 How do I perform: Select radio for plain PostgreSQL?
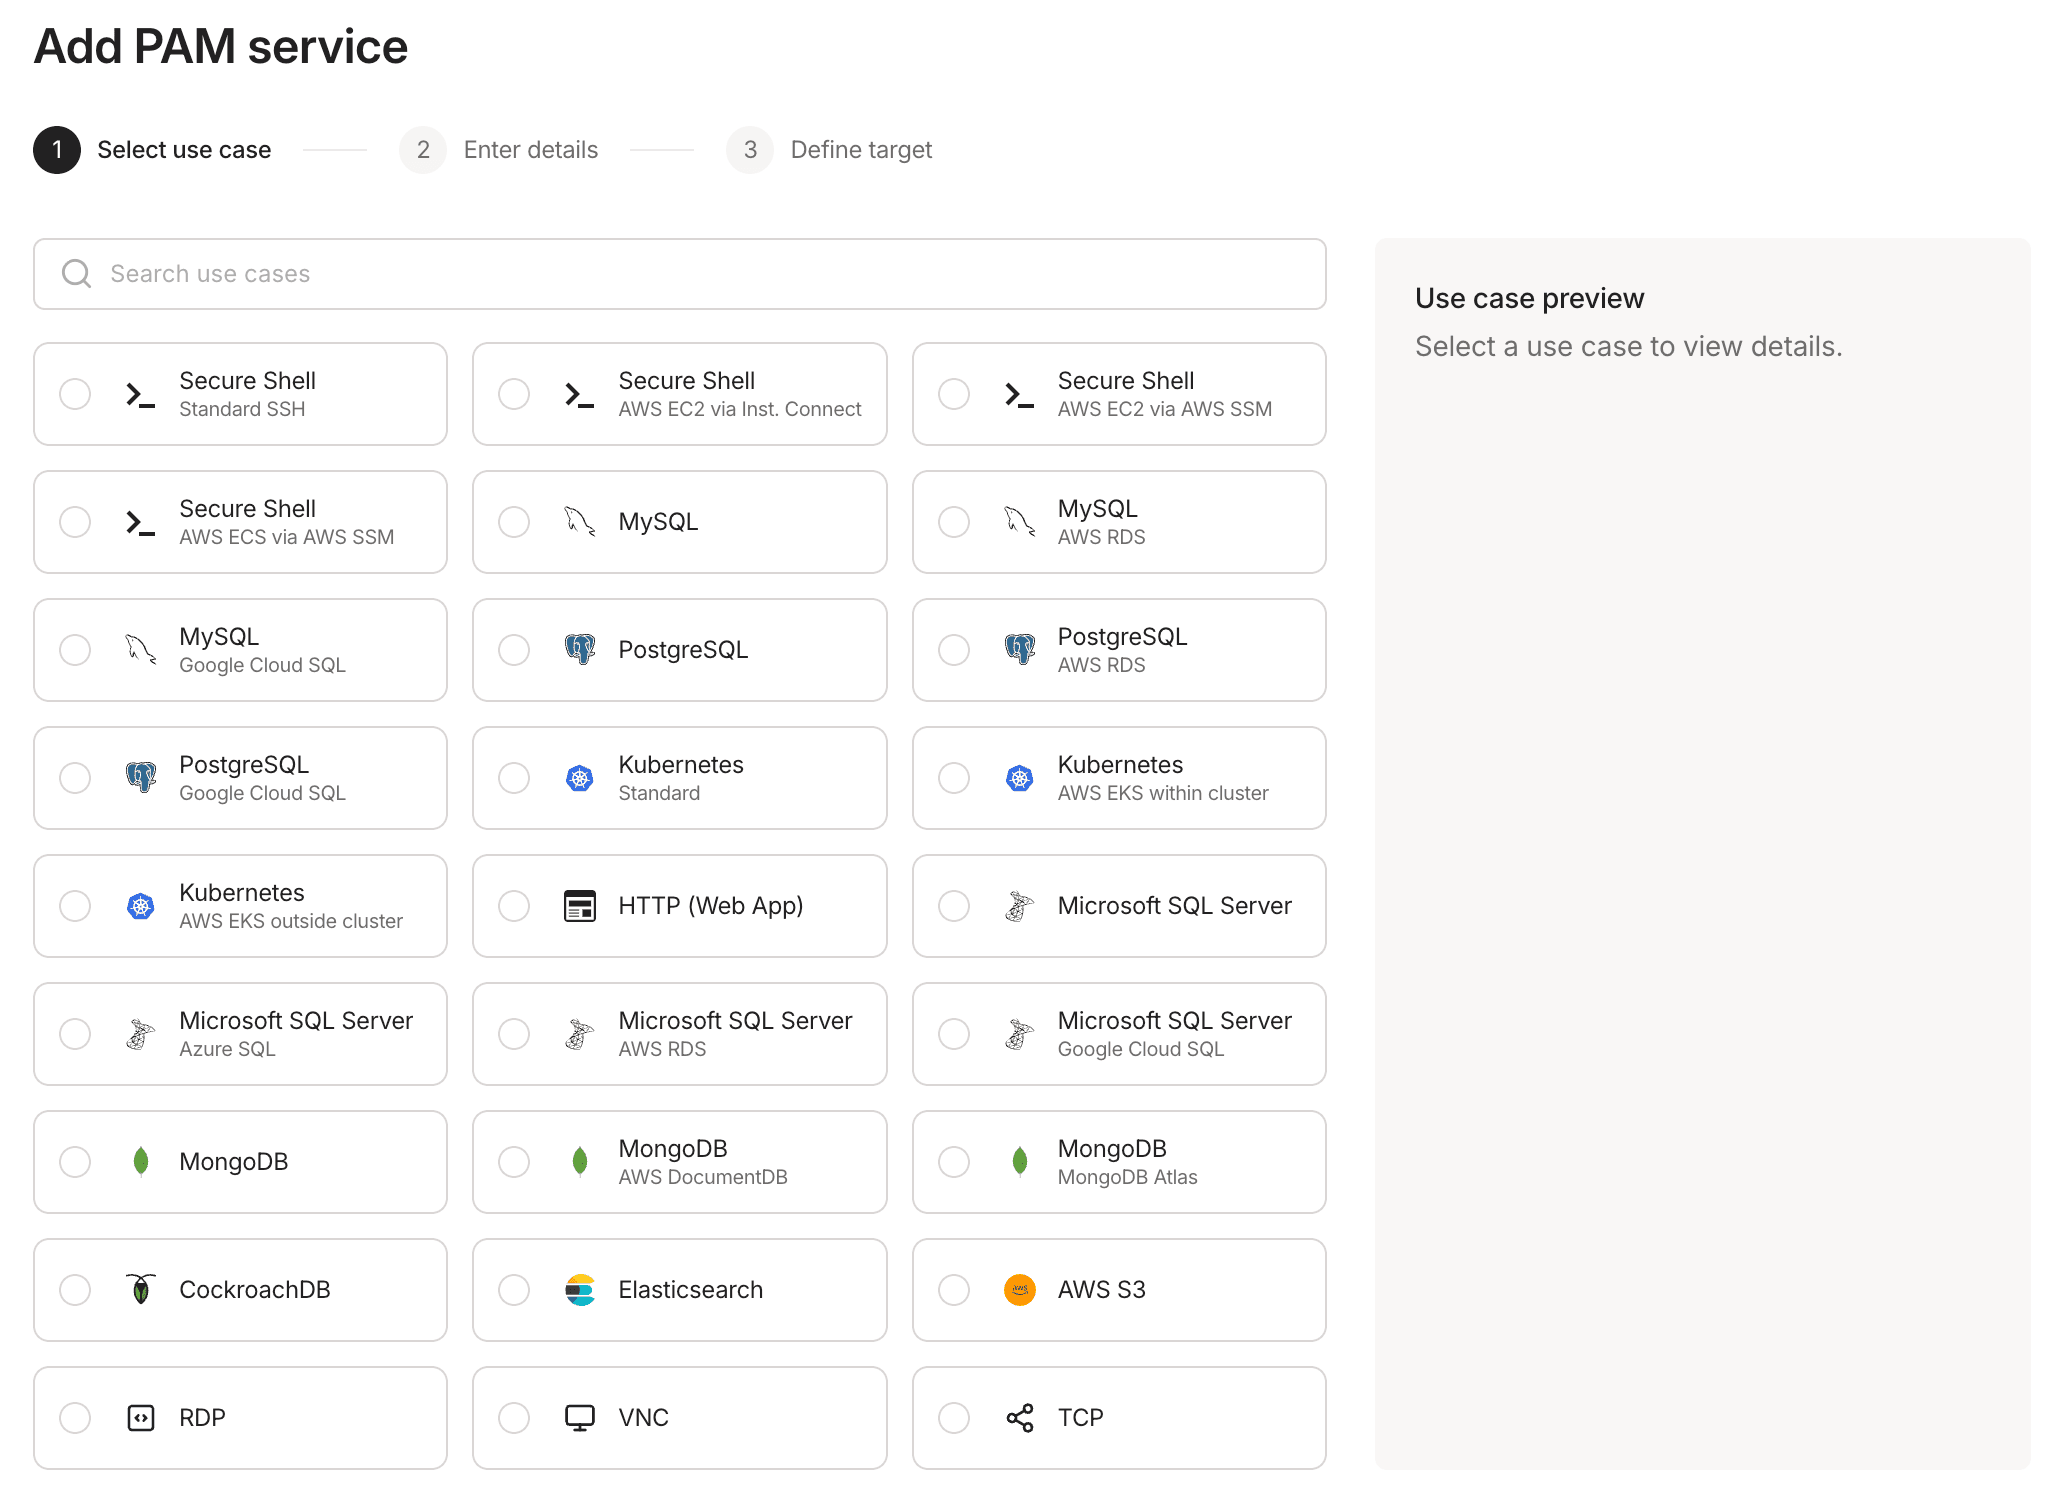coord(514,650)
